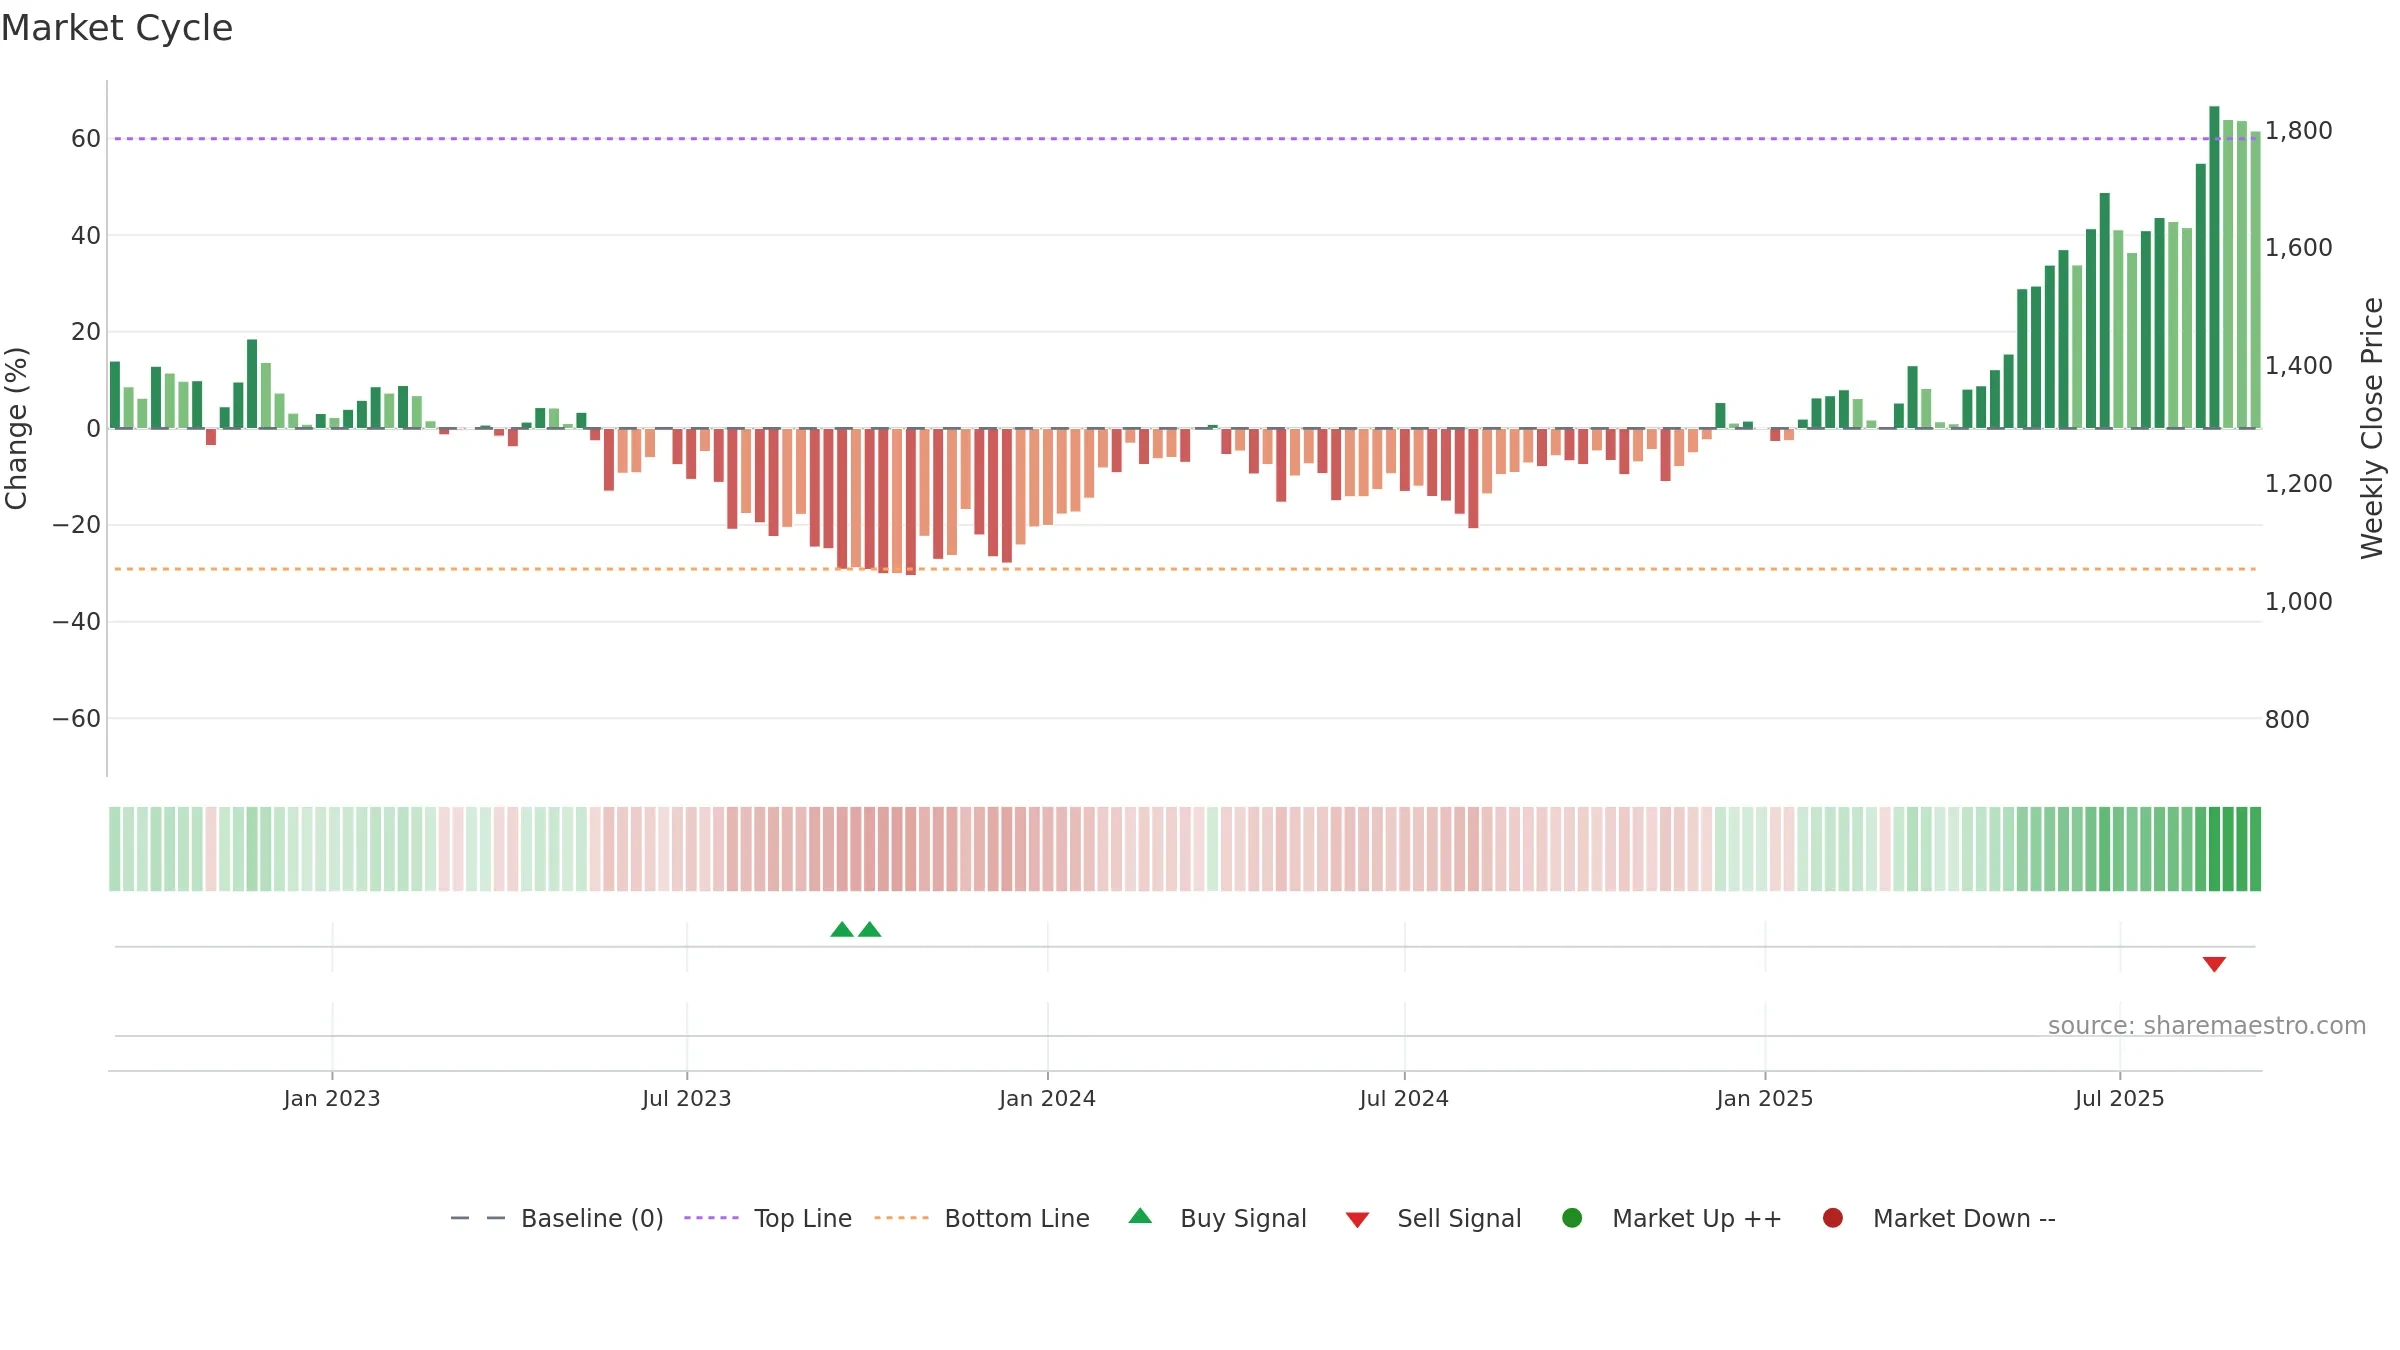
Task: Click the first green buy signal marker
Action: click(x=842, y=930)
